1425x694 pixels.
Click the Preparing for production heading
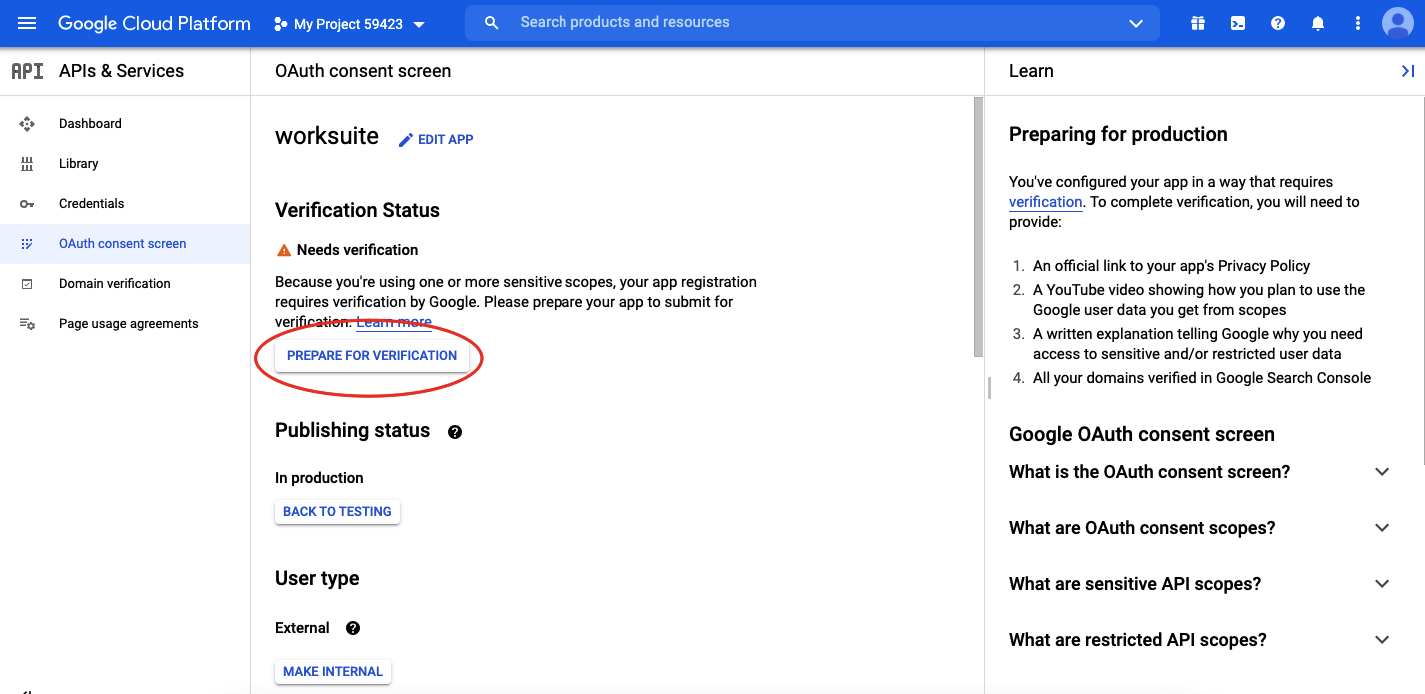click(x=1118, y=135)
